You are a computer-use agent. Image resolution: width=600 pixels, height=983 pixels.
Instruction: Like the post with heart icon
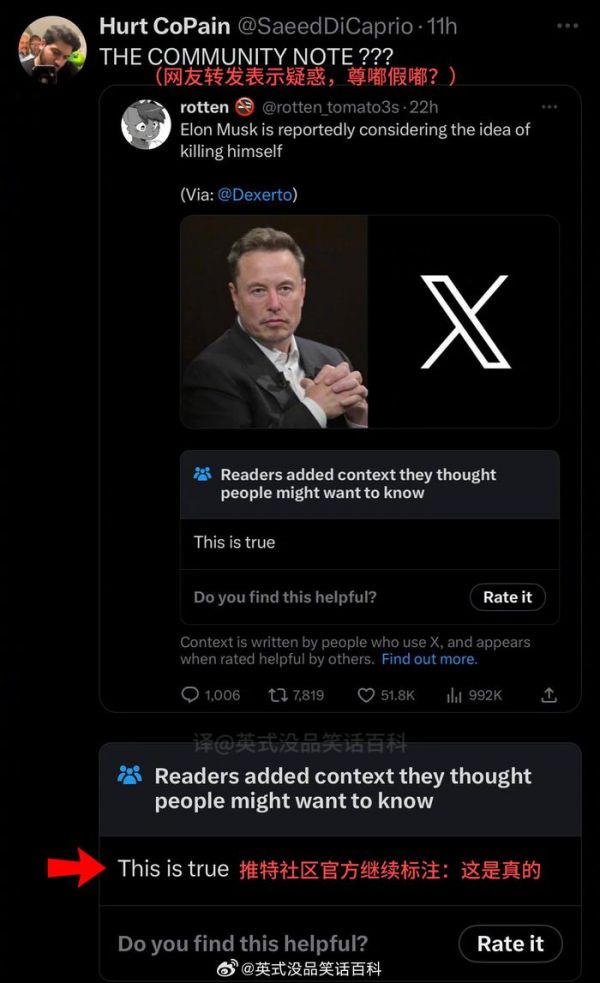(x=366, y=695)
